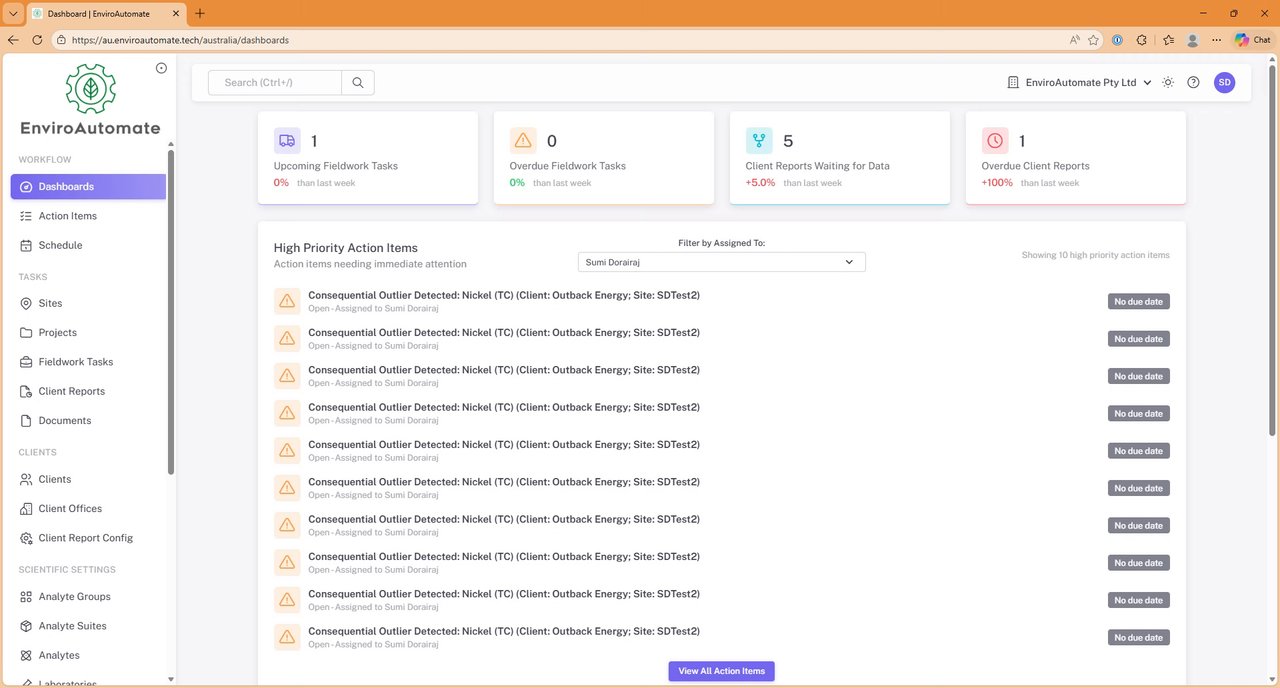
Task: Click the Analyte Suites cube icon
Action: pyautogui.click(x=26, y=626)
